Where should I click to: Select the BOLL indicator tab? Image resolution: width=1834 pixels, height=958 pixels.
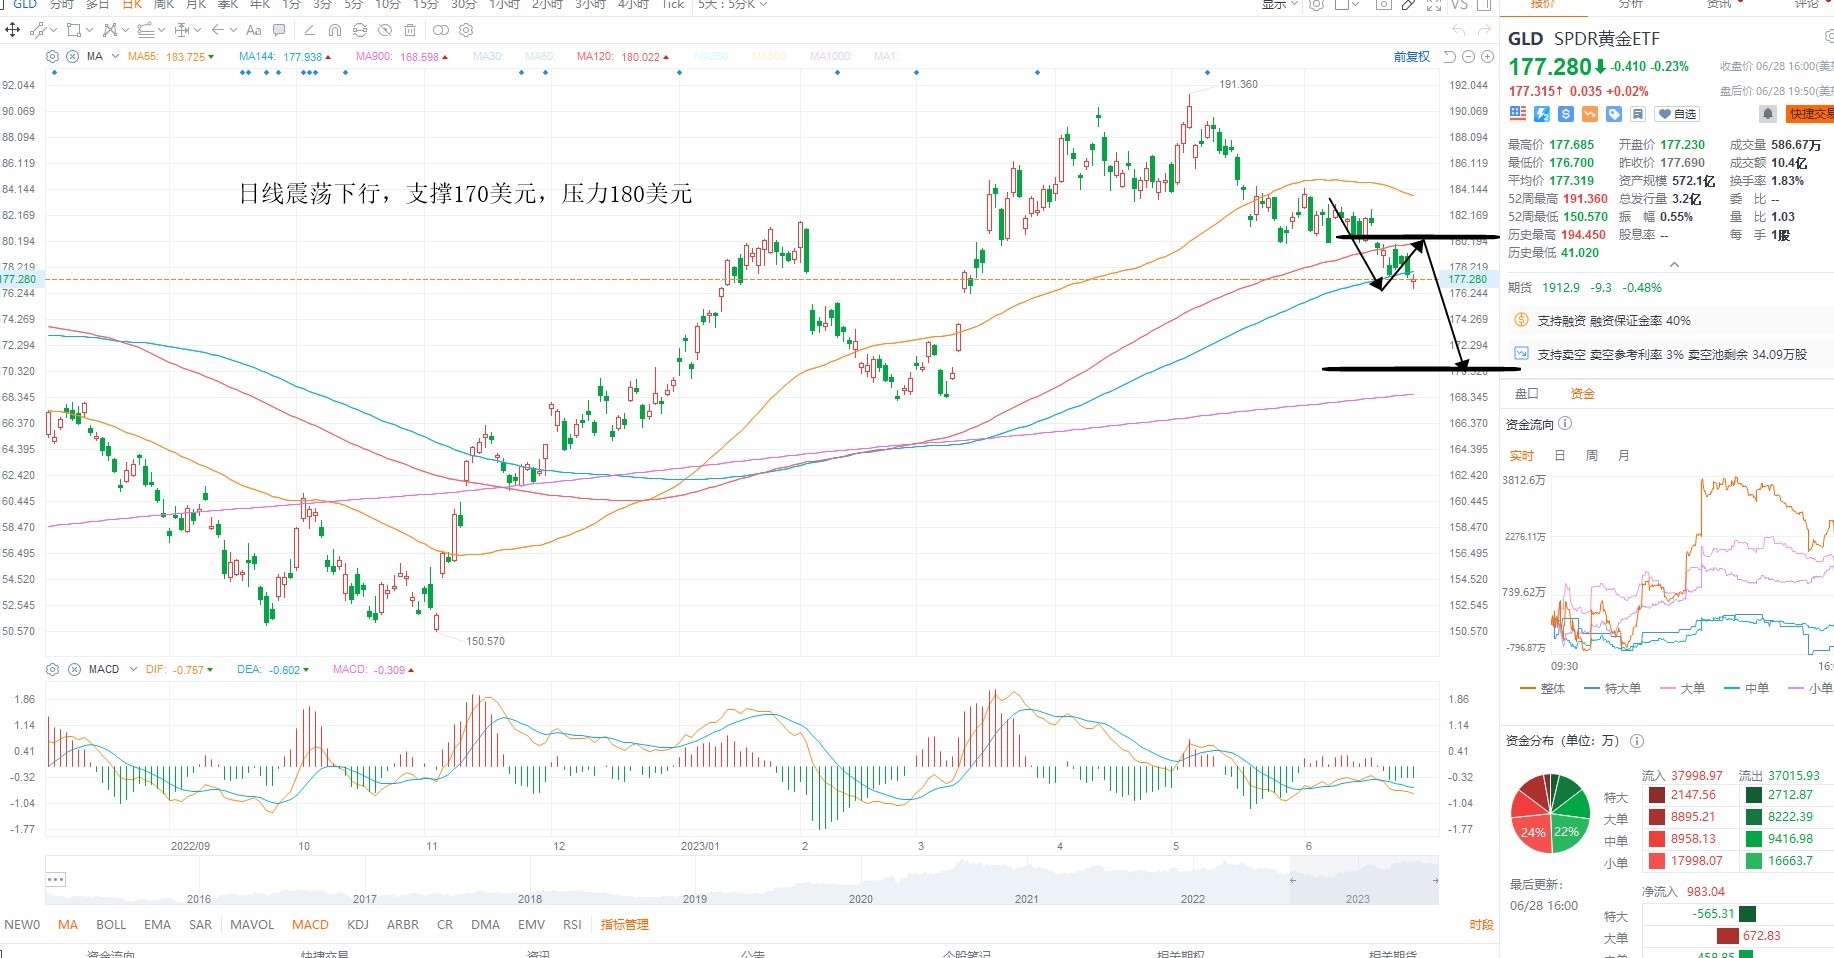pyautogui.click(x=111, y=925)
